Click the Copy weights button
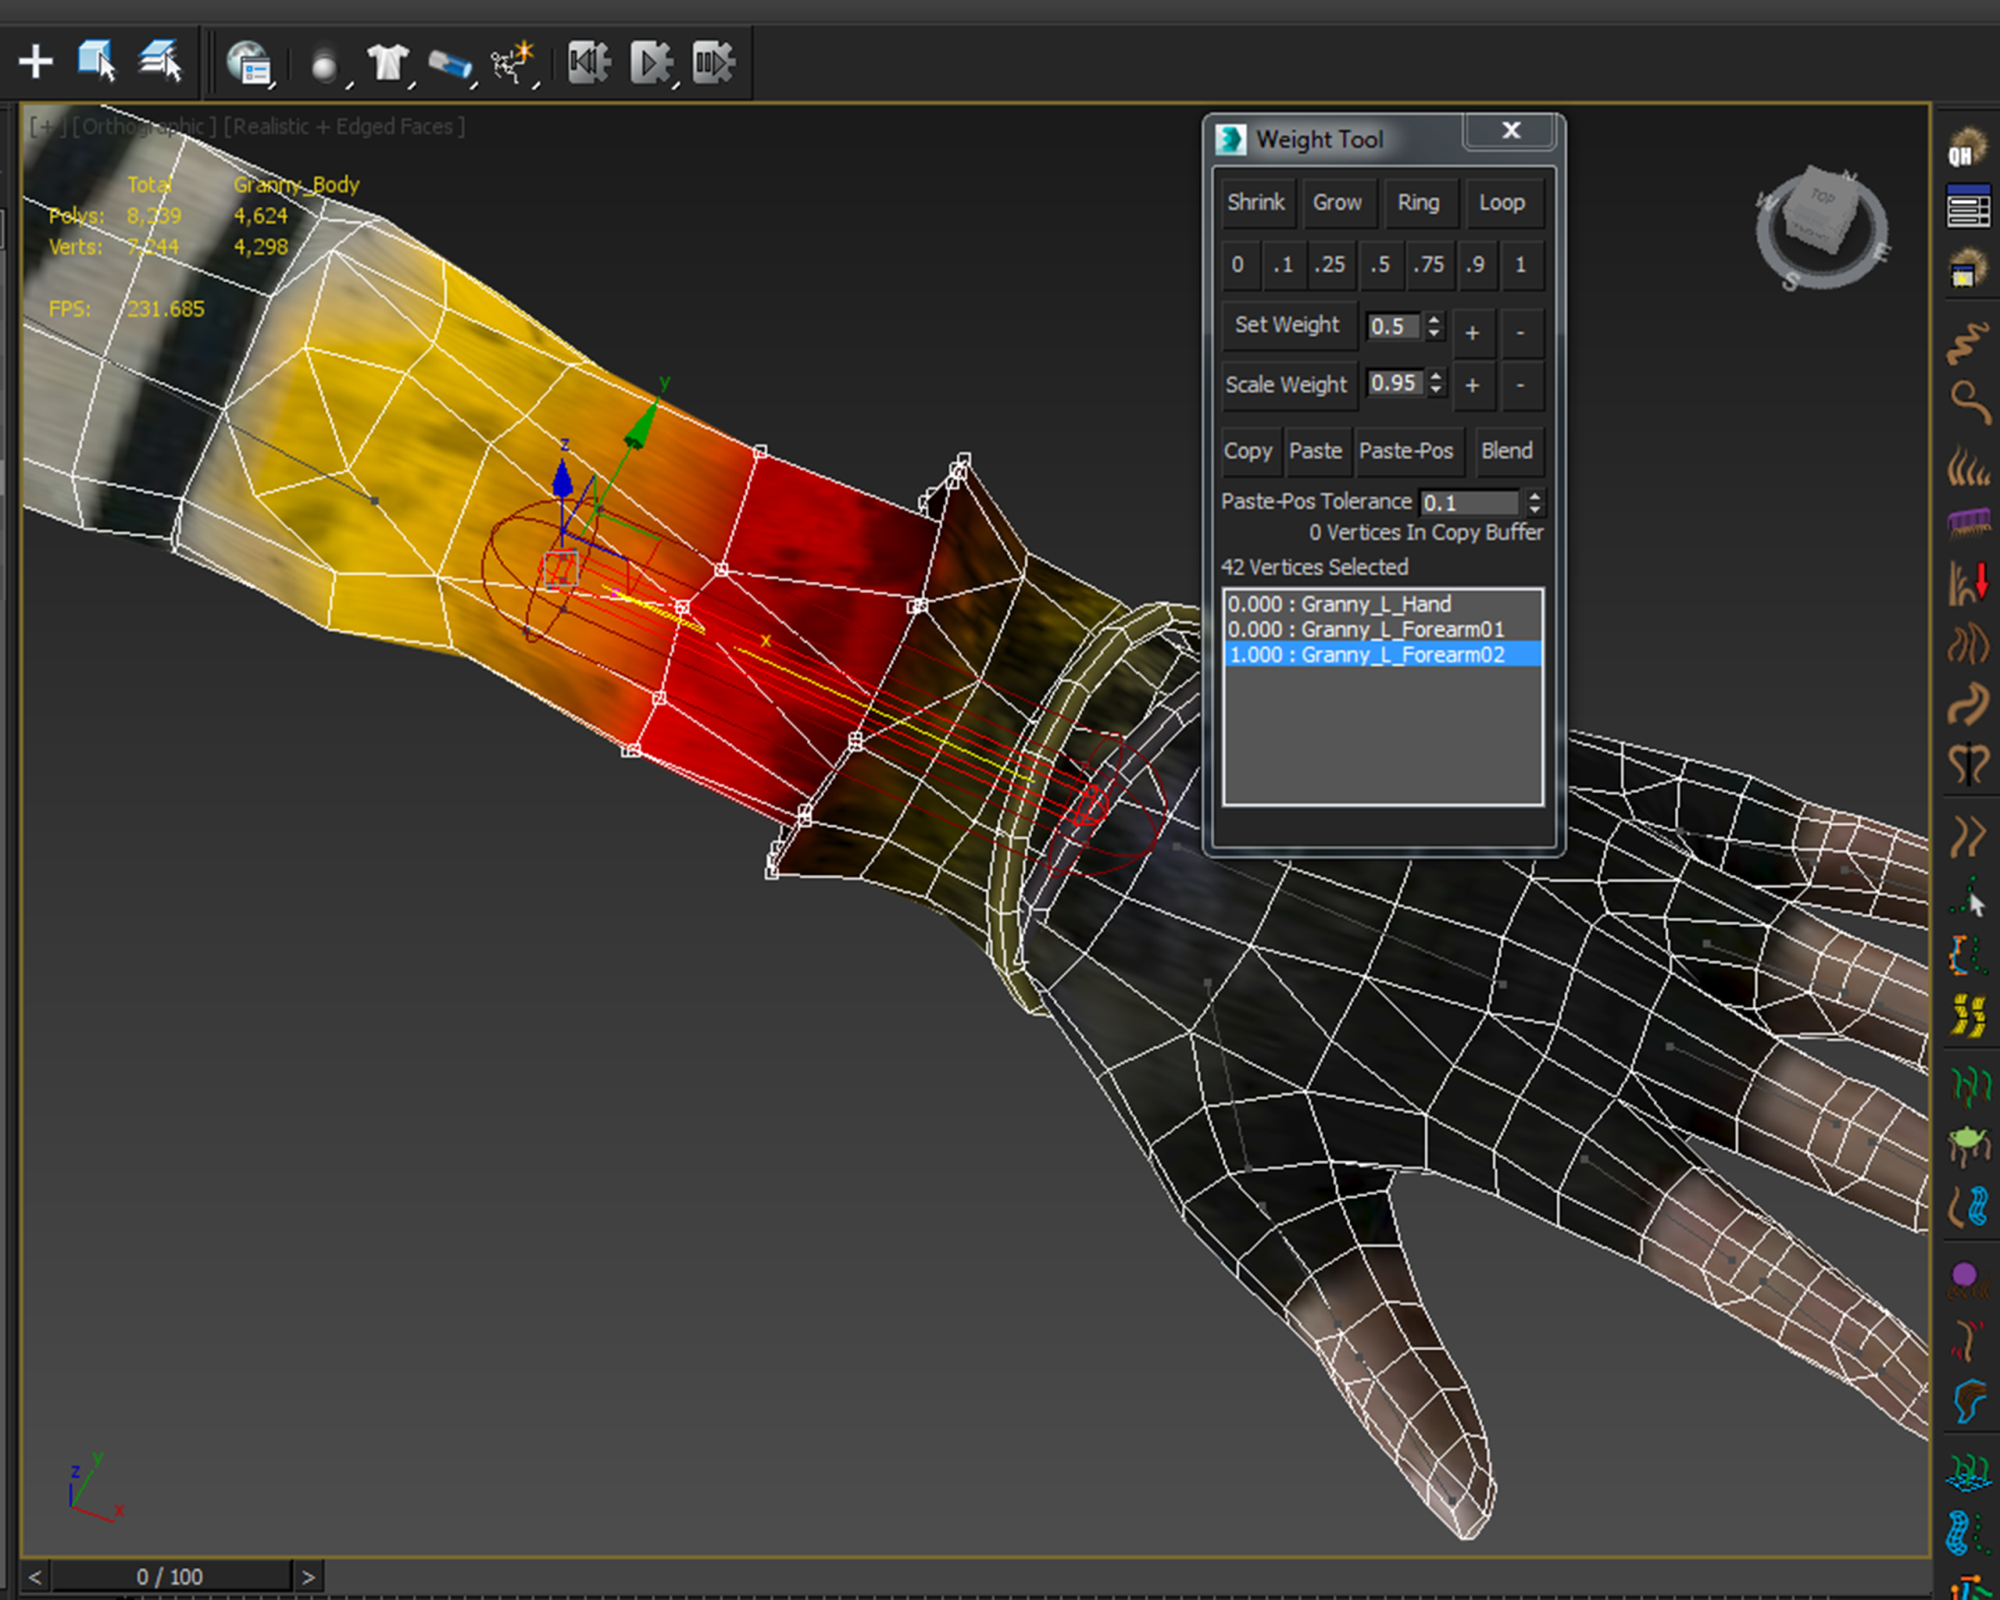Screen dimensions: 2000x1600 [1248, 451]
